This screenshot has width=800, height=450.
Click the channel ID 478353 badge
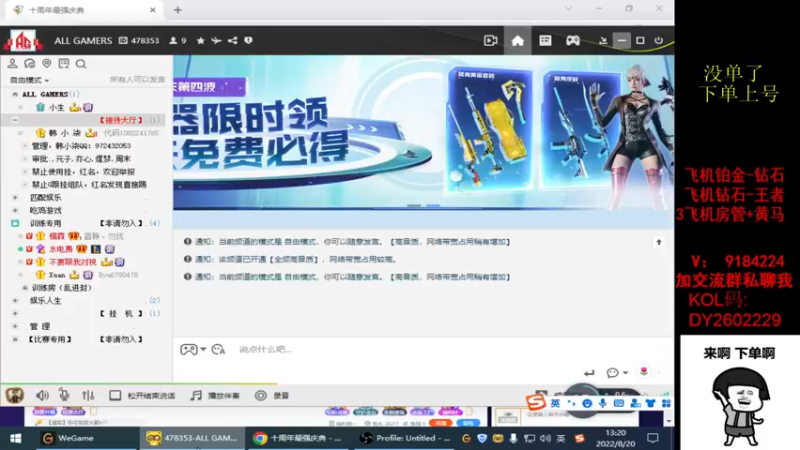139,40
